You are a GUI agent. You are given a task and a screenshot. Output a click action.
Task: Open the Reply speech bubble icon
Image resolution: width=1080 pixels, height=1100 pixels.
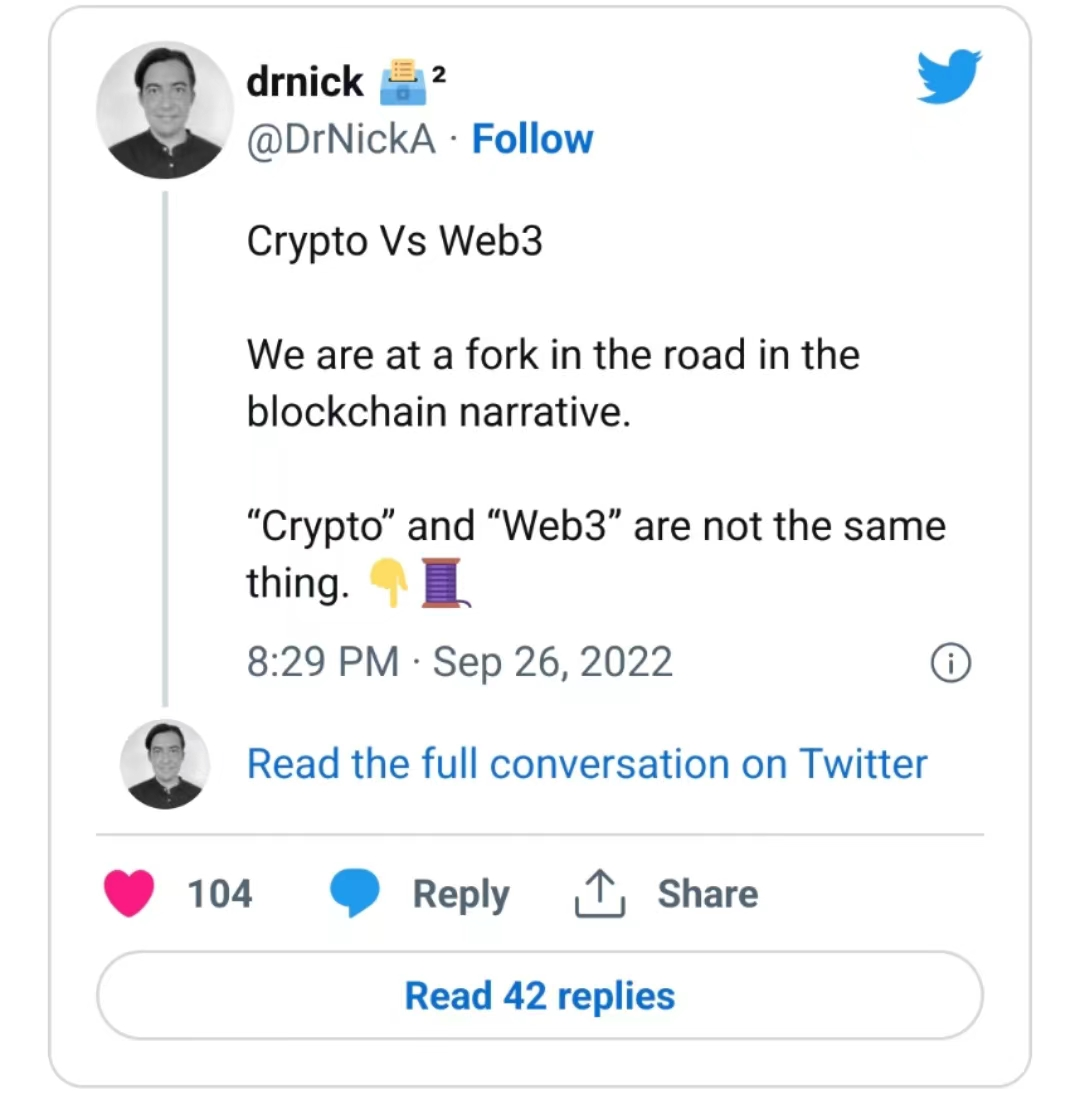355,893
